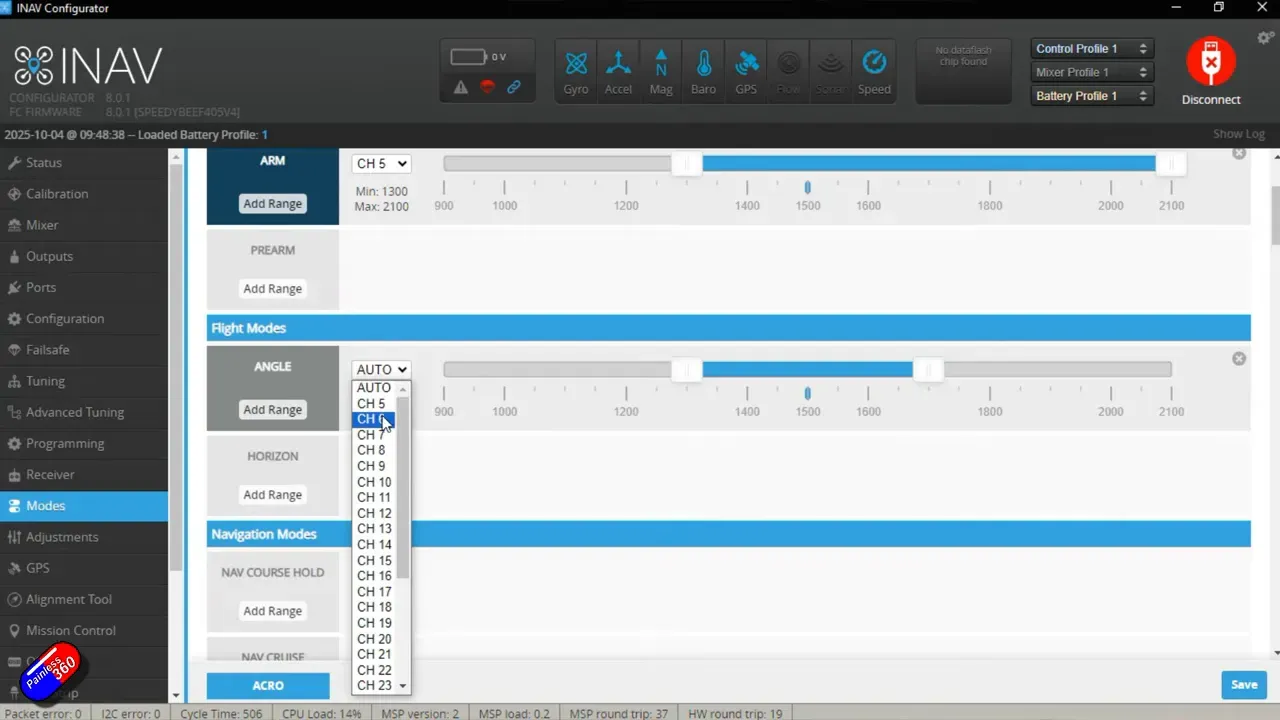Image resolution: width=1280 pixels, height=720 pixels.
Task: Open the ARM channel CH 5 dropdown
Action: pyautogui.click(x=381, y=164)
